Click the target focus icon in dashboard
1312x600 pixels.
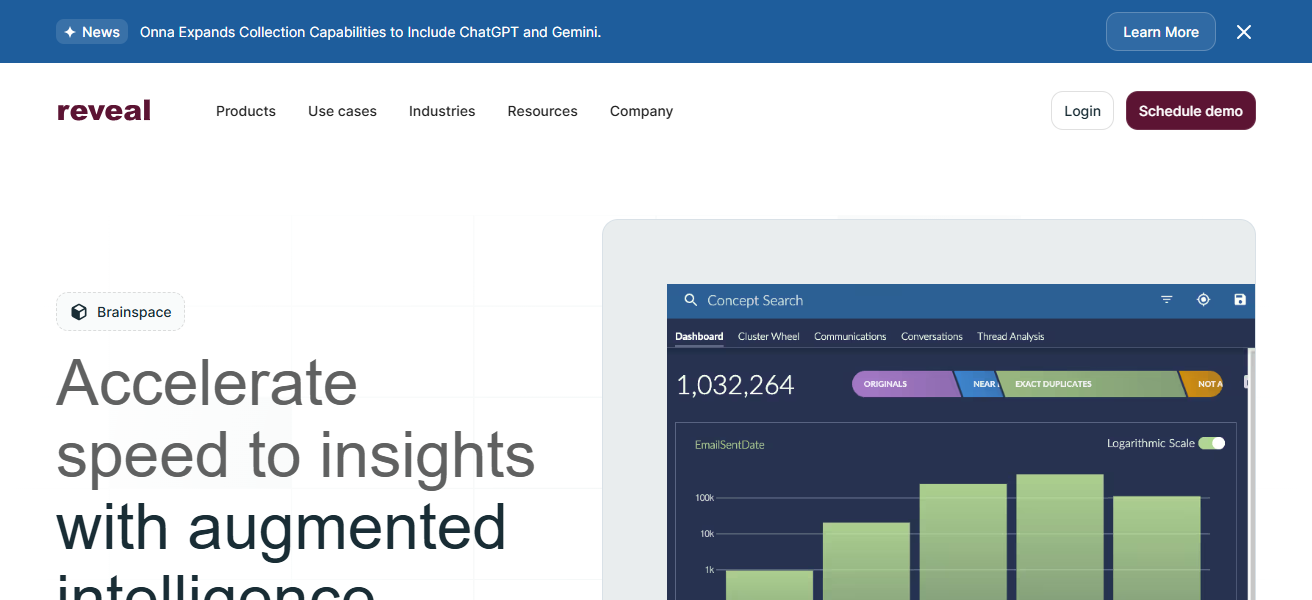(x=1203, y=300)
